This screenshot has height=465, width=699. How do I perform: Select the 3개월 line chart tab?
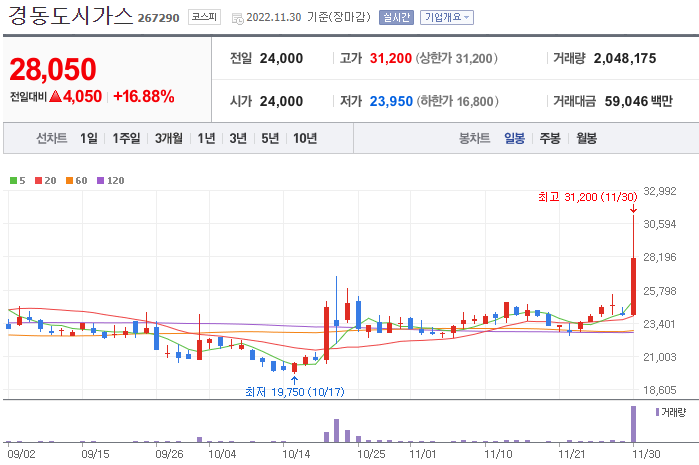pyautogui.click(x=169, y=139)
